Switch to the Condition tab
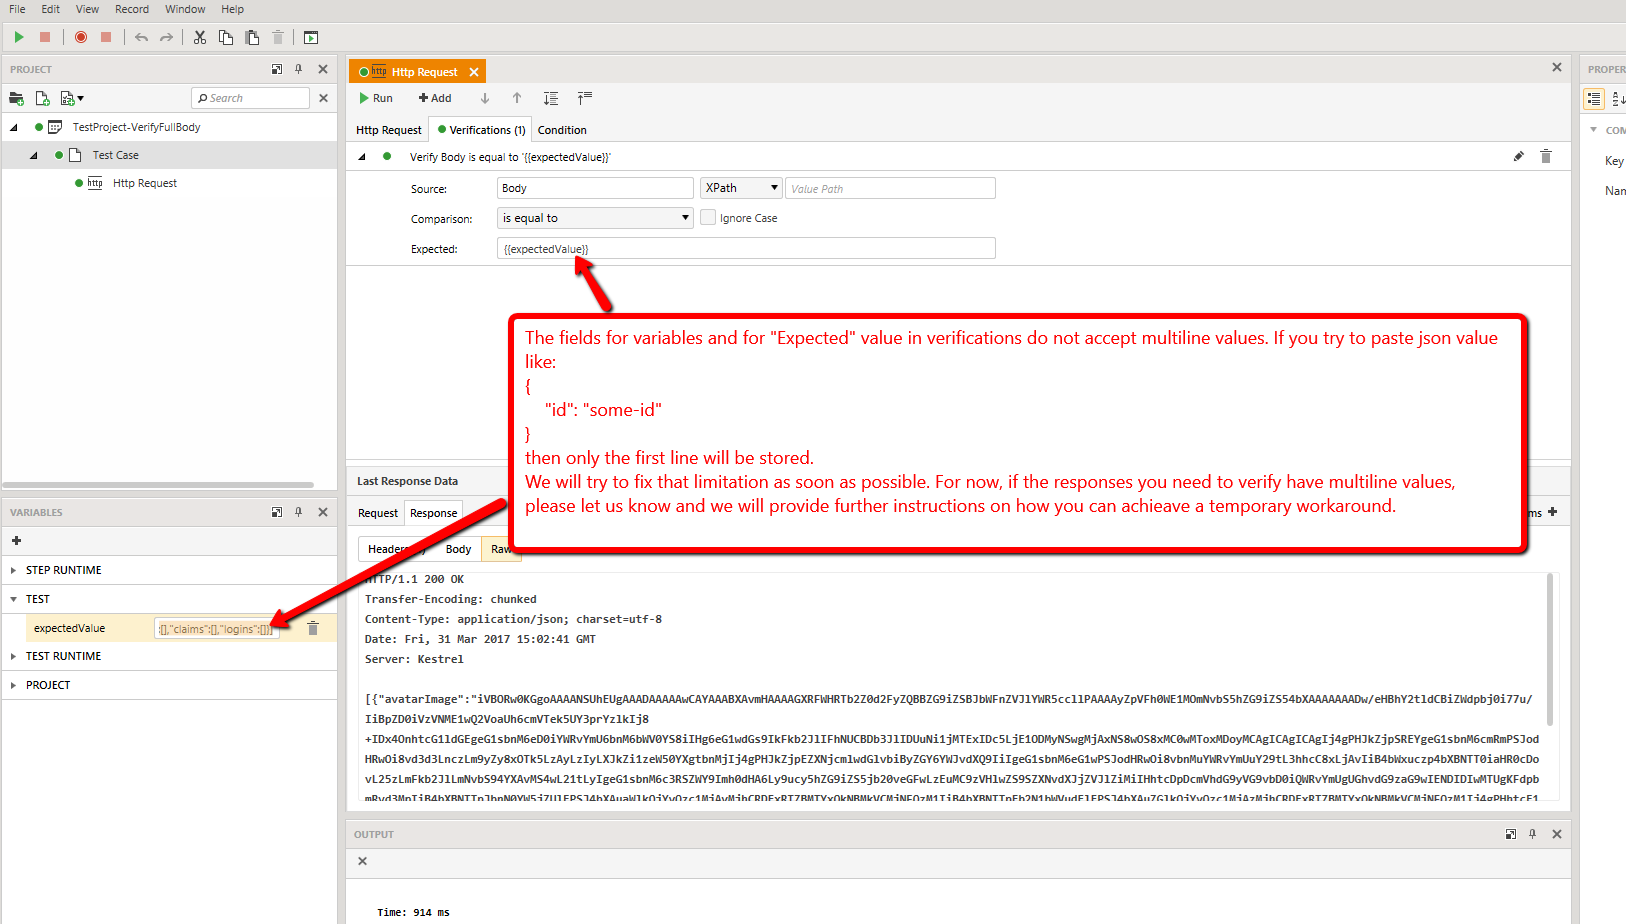1626x924 pixels. [x=562, y=130]
